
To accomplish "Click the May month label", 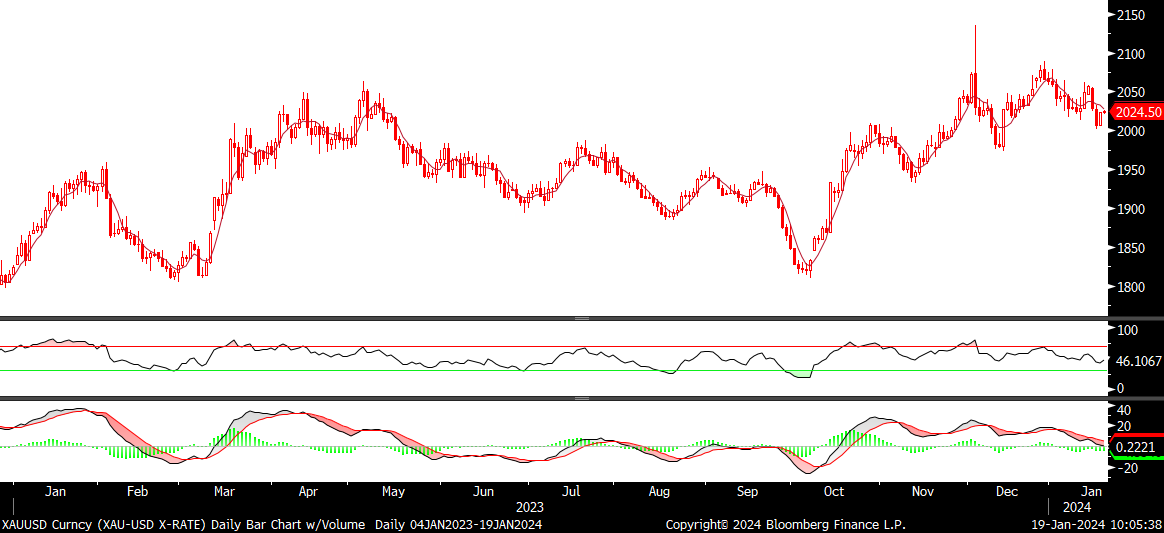I will pyautogui.click(x=393, y=491).
